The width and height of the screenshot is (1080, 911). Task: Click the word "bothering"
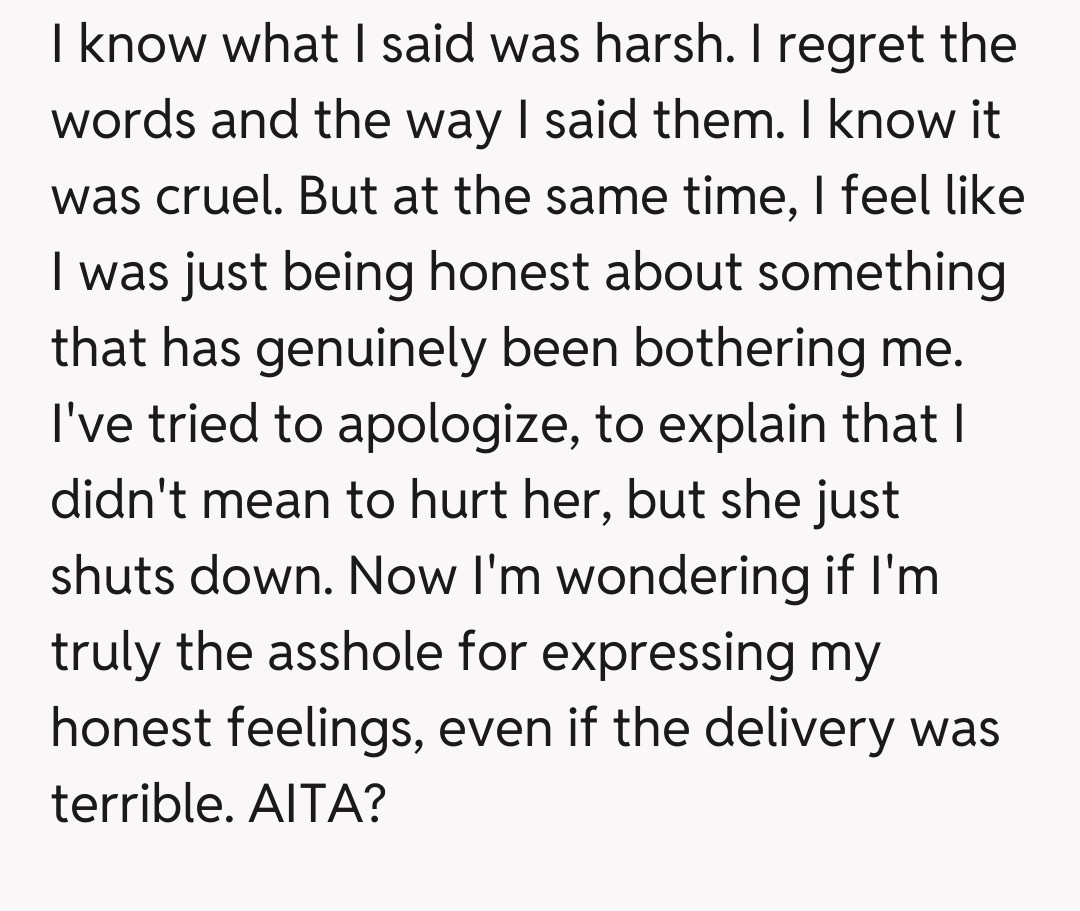tap(751, 349)
